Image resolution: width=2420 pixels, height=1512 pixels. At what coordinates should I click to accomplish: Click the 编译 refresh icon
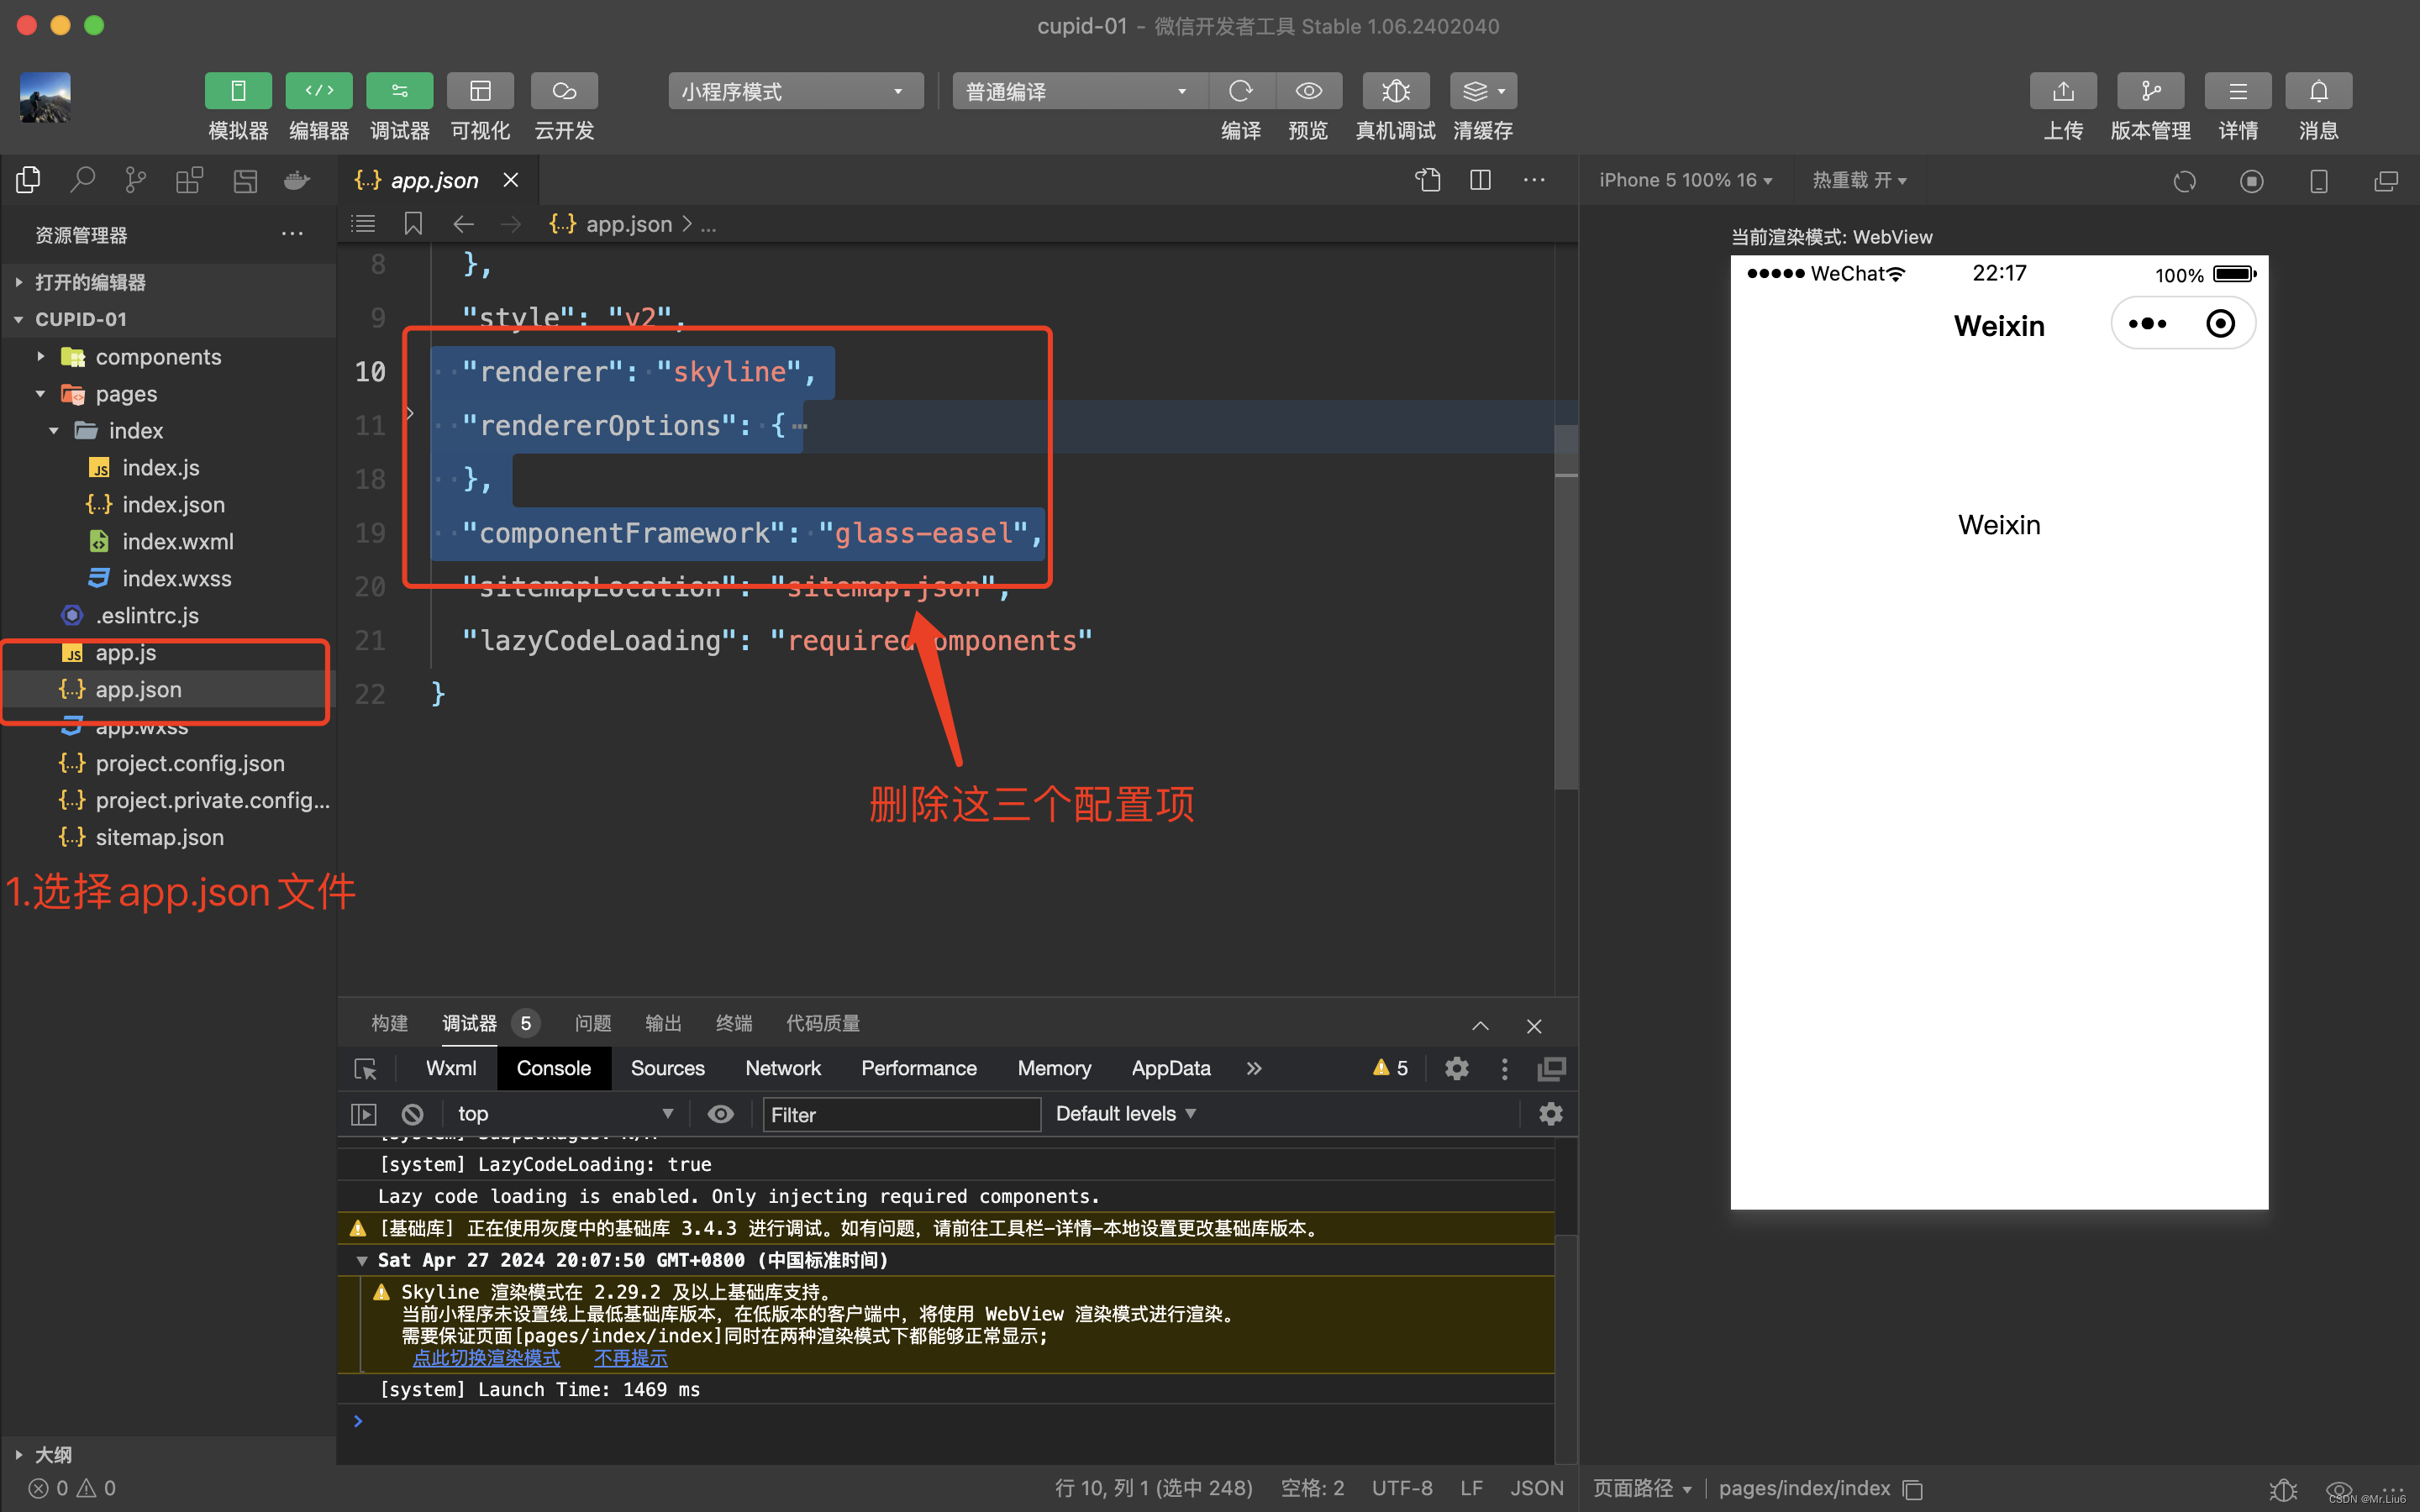point(1241,91)
